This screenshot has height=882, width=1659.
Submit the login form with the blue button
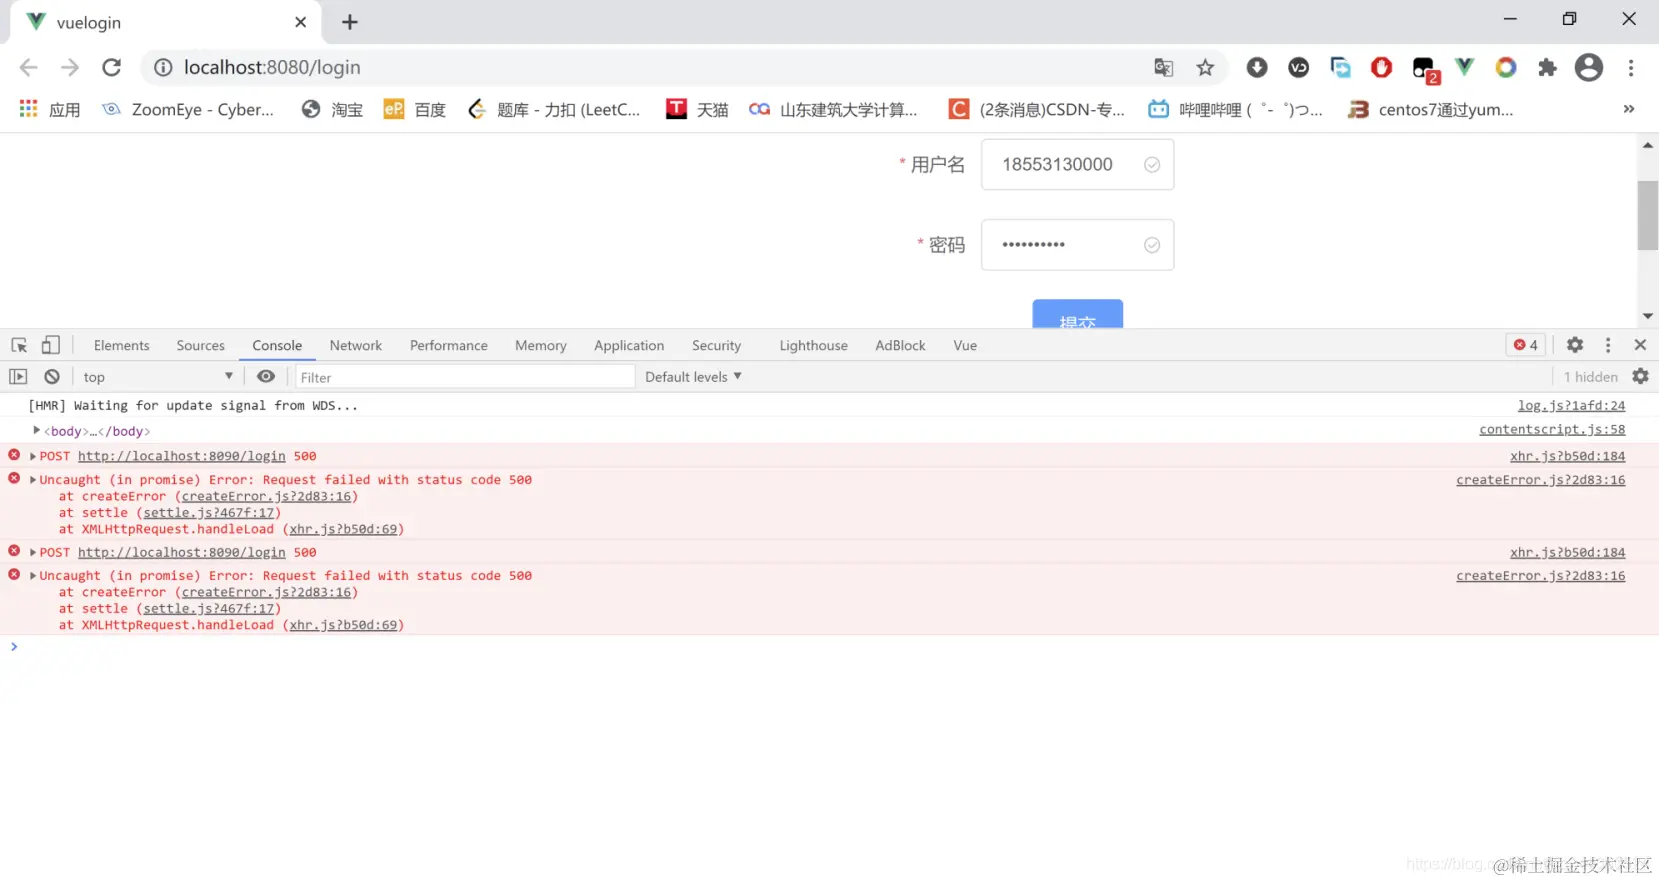point(1077,314)
